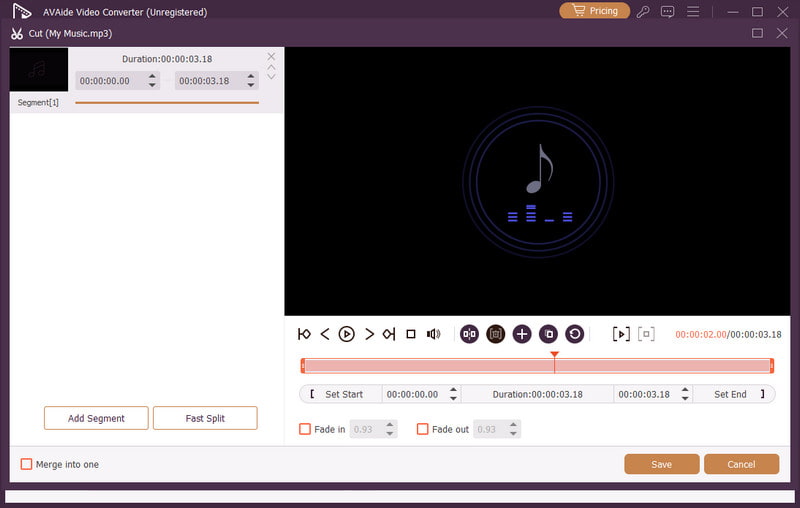Increase the segment end time in the left panel
This screenshot has width=800, height=508.
click(x=251, y=76)
